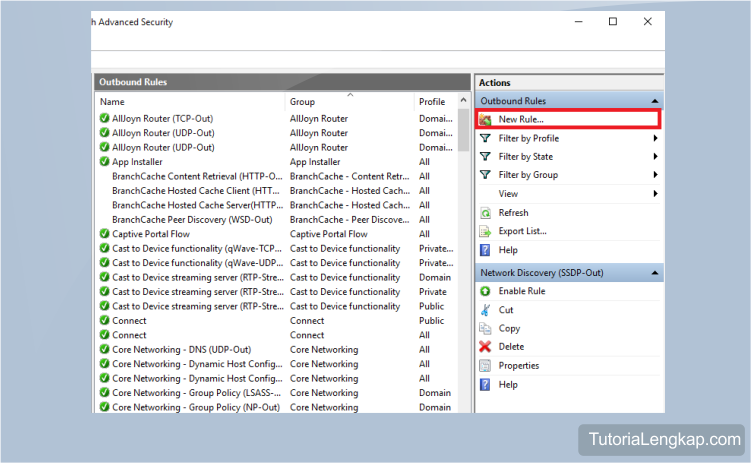Click the Export List icon
This screenshot has width=751, height=463.
point(485,231)
